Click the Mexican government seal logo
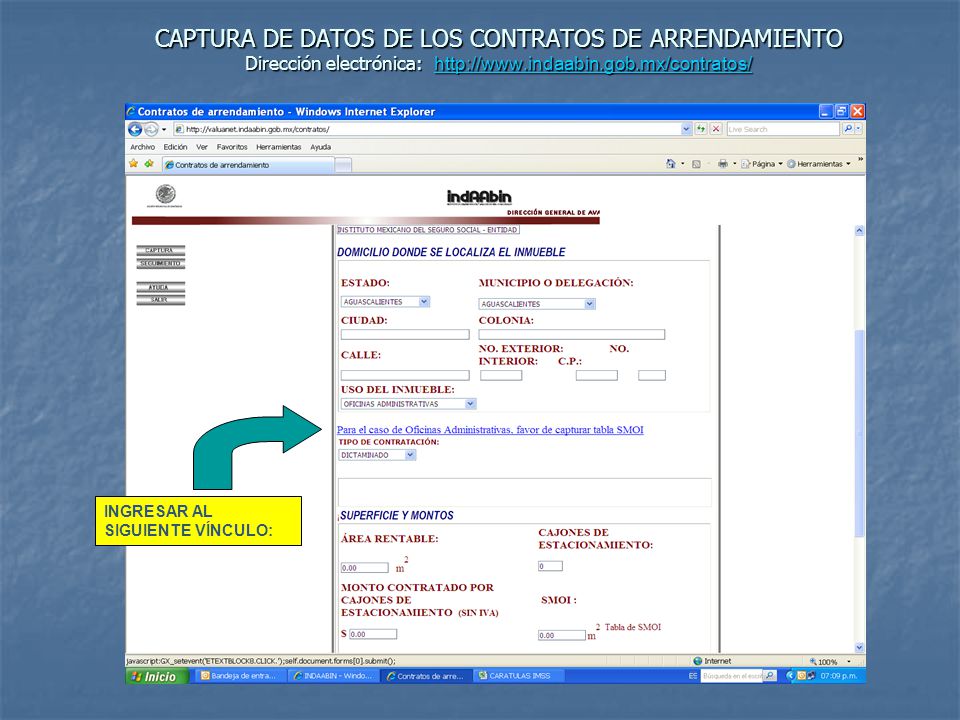This screenshot has width=960, height=720. click(165, 196)
